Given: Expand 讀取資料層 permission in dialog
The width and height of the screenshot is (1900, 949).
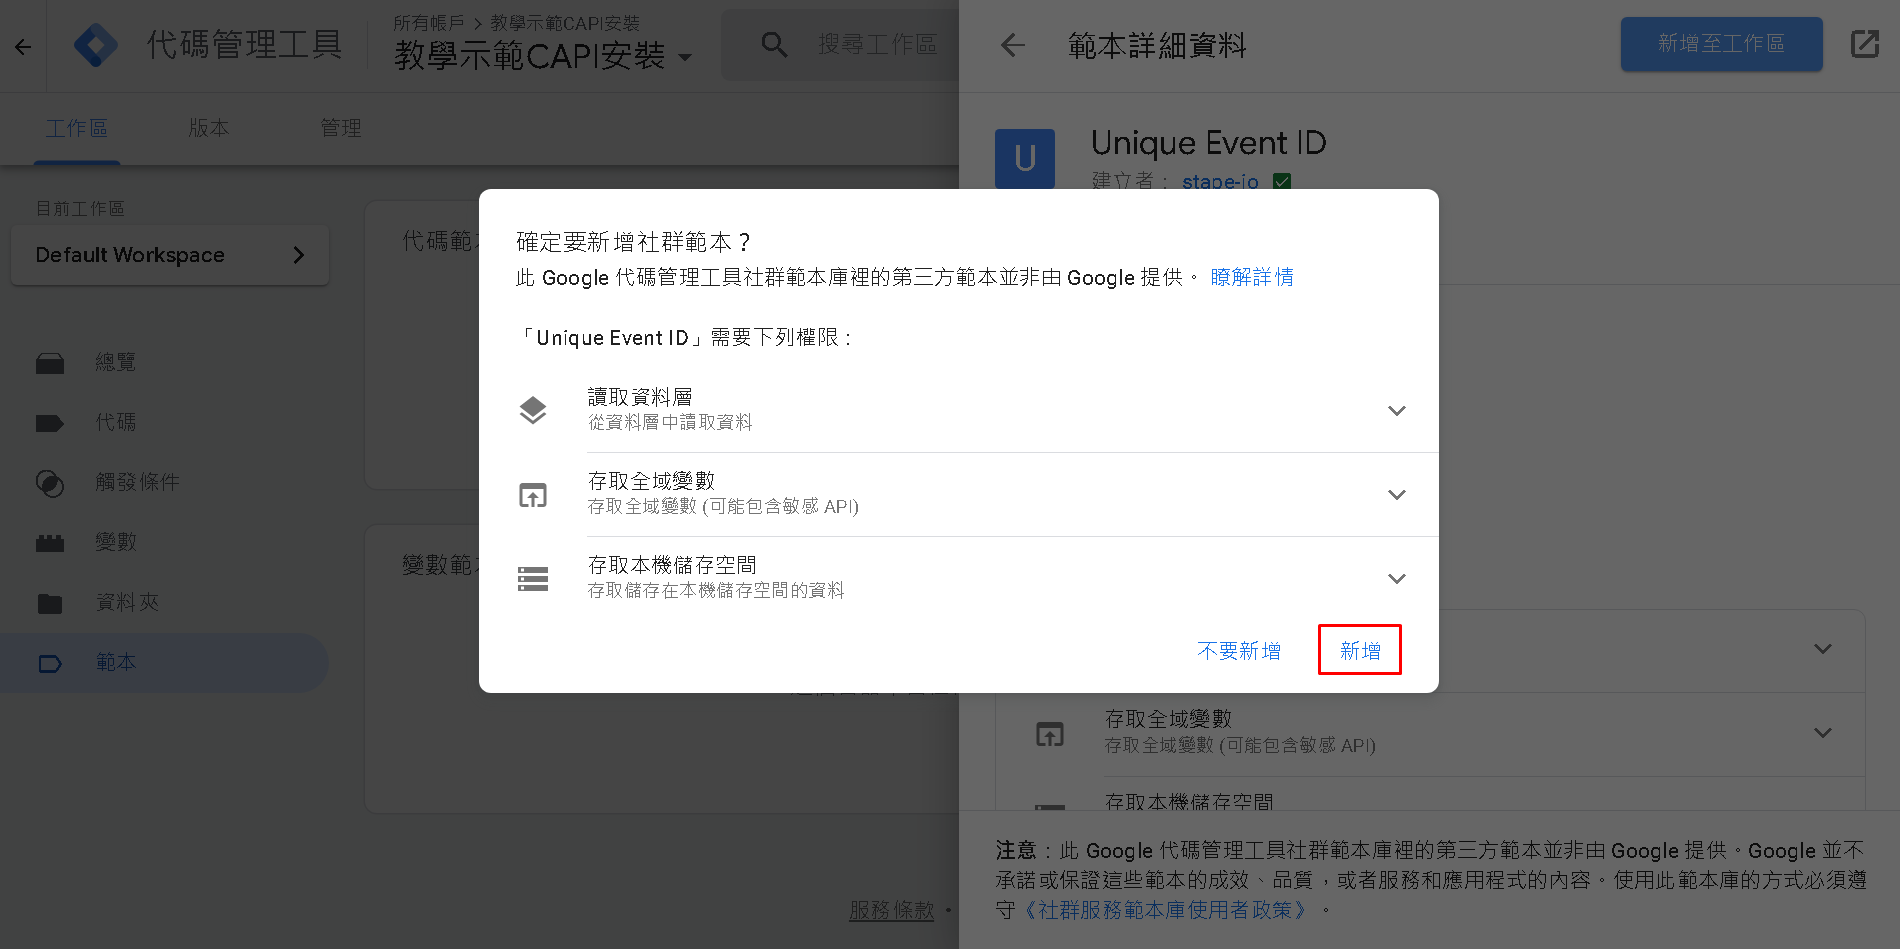Looking at the screenshot, I should [x=1397, y=410].
